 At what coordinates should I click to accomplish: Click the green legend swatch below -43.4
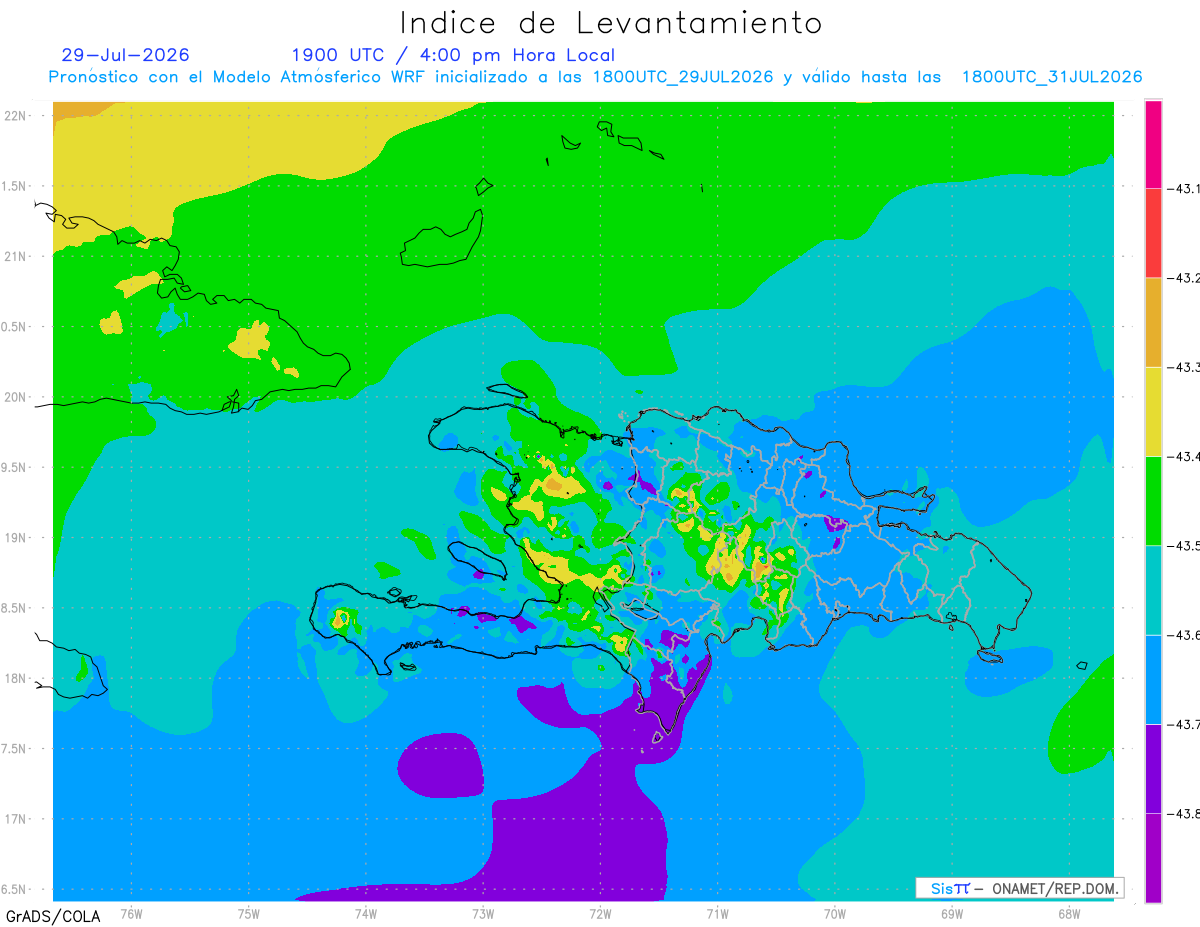pyautogui.click(x=1153, y=500)
